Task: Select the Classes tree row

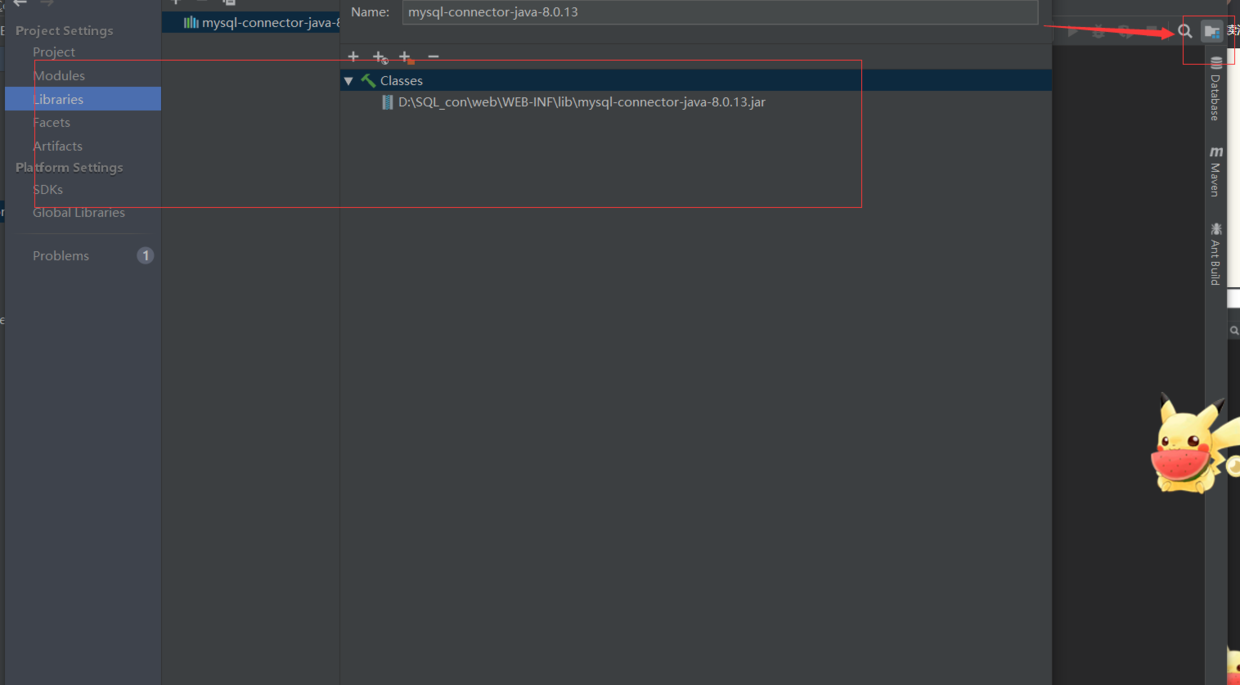Action: 695,80
